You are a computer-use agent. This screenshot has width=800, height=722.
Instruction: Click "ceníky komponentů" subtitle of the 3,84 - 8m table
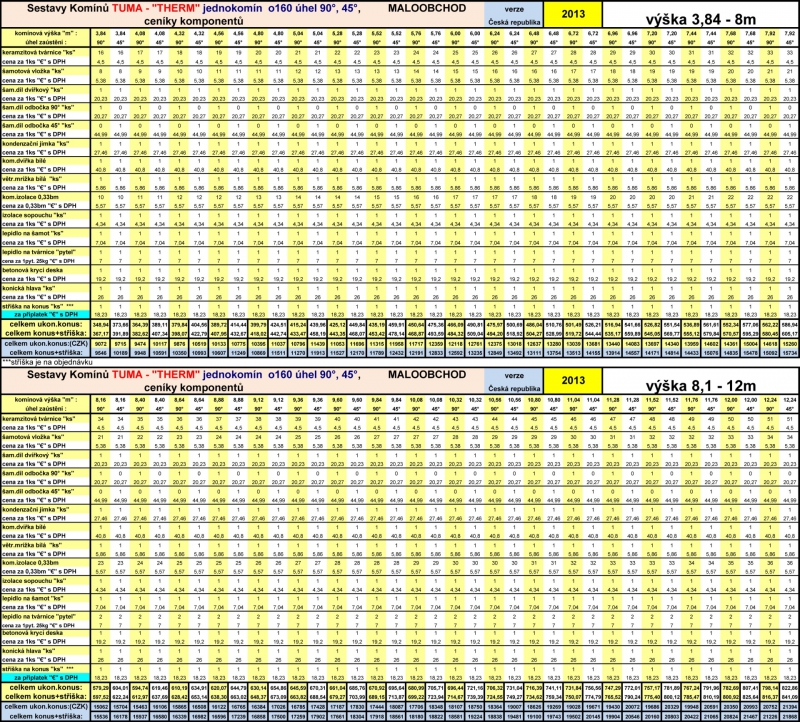193,21
